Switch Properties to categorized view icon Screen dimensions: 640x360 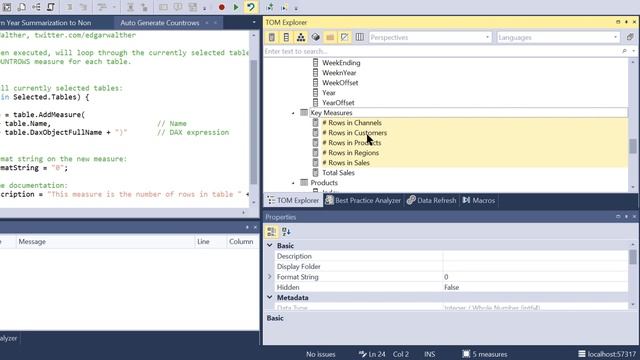[271, 232]
